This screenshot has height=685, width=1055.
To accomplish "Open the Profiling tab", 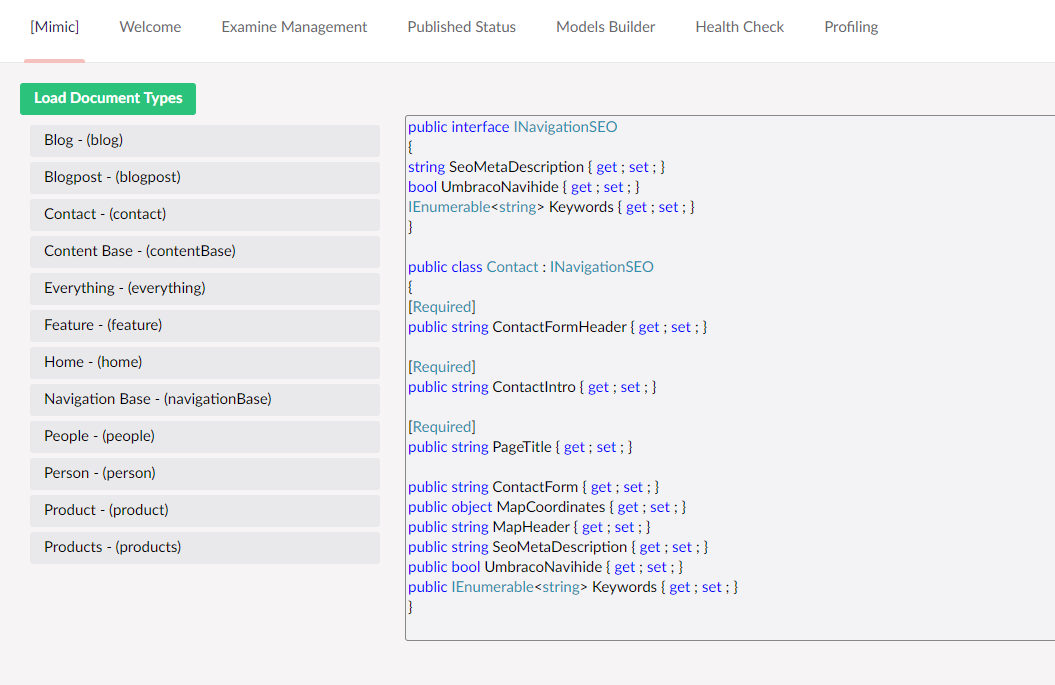I will [851, 27].
